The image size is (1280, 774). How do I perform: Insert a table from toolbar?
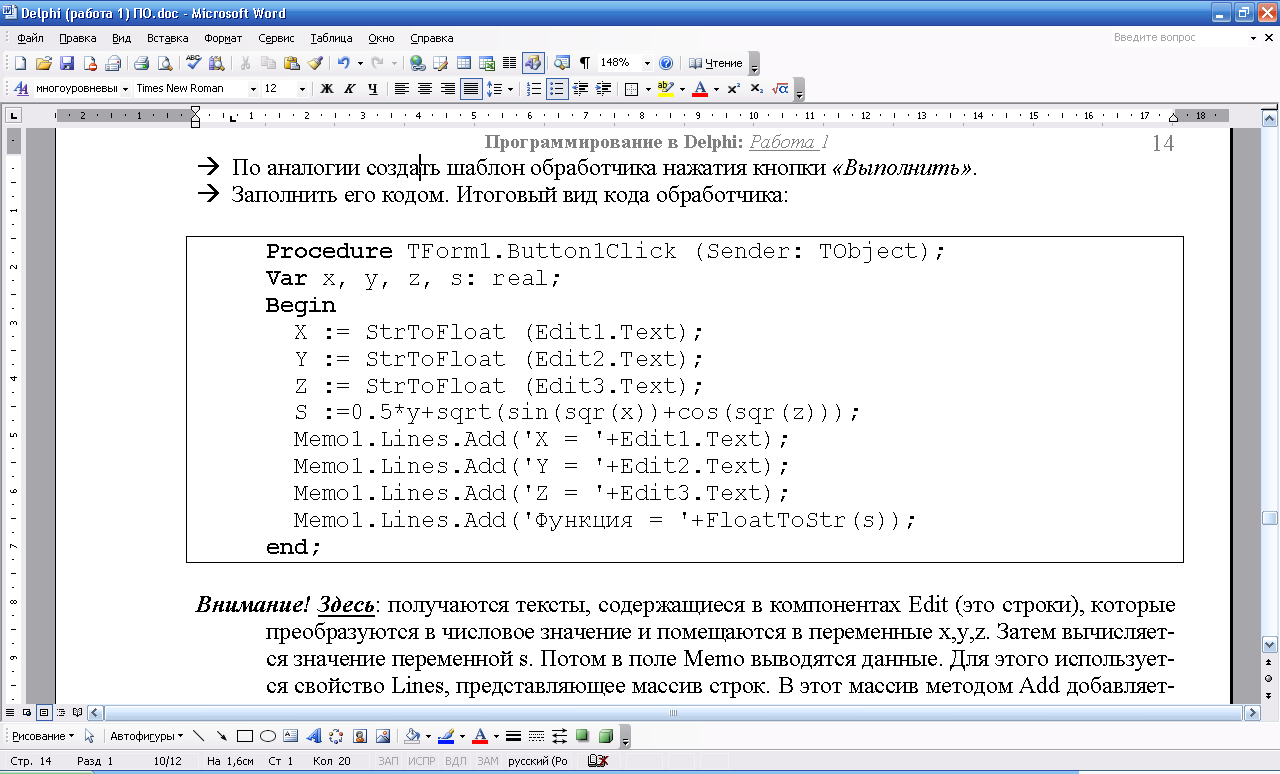(x=464, y=63)
